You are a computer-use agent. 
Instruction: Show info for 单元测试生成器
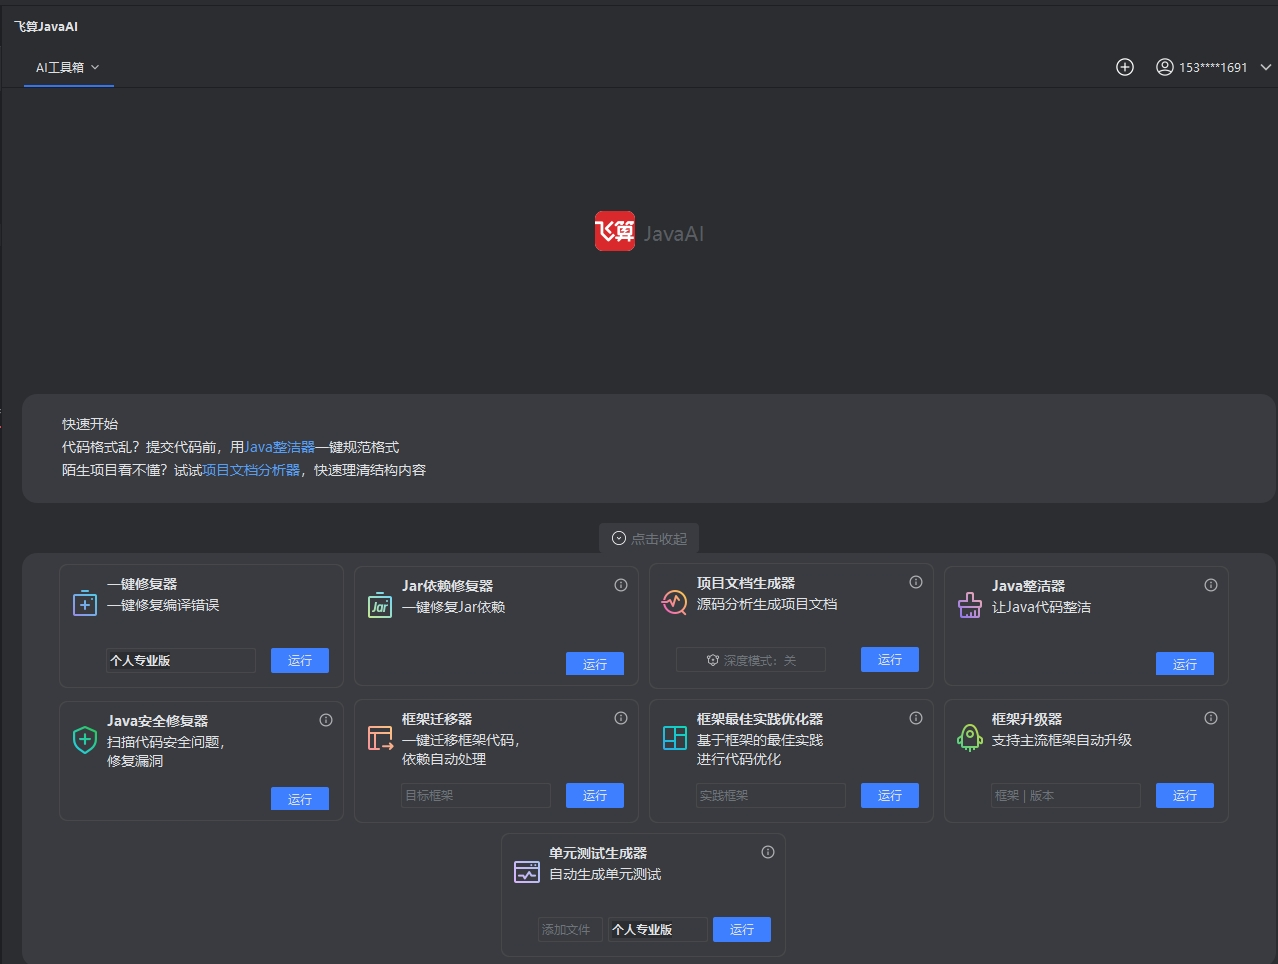768,852
